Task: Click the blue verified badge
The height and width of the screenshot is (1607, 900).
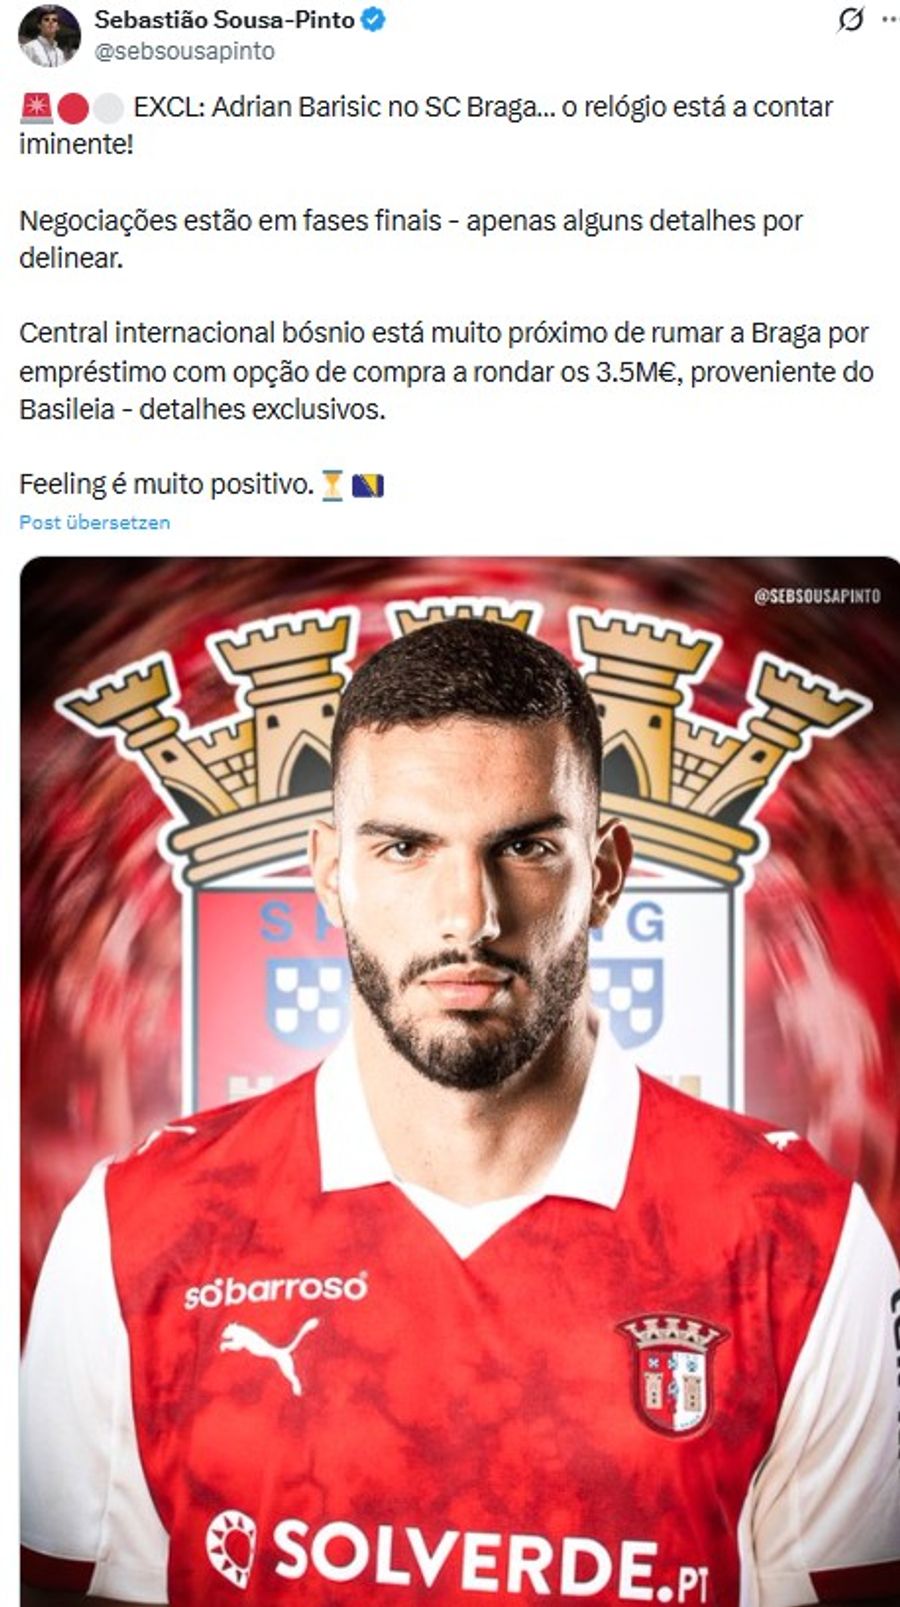Action: click(x=373, y=20)
